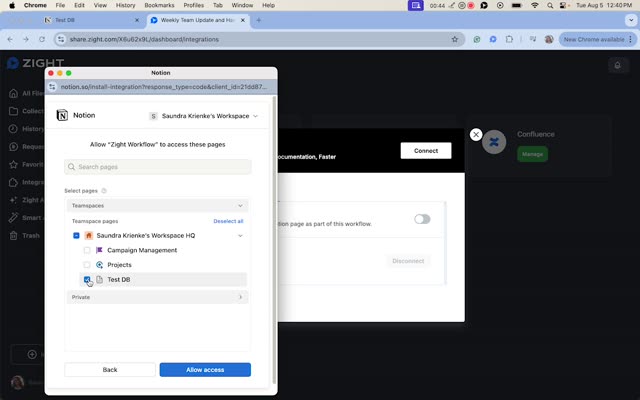
Task: Open the Apple menu
Action: coord(12,5)
